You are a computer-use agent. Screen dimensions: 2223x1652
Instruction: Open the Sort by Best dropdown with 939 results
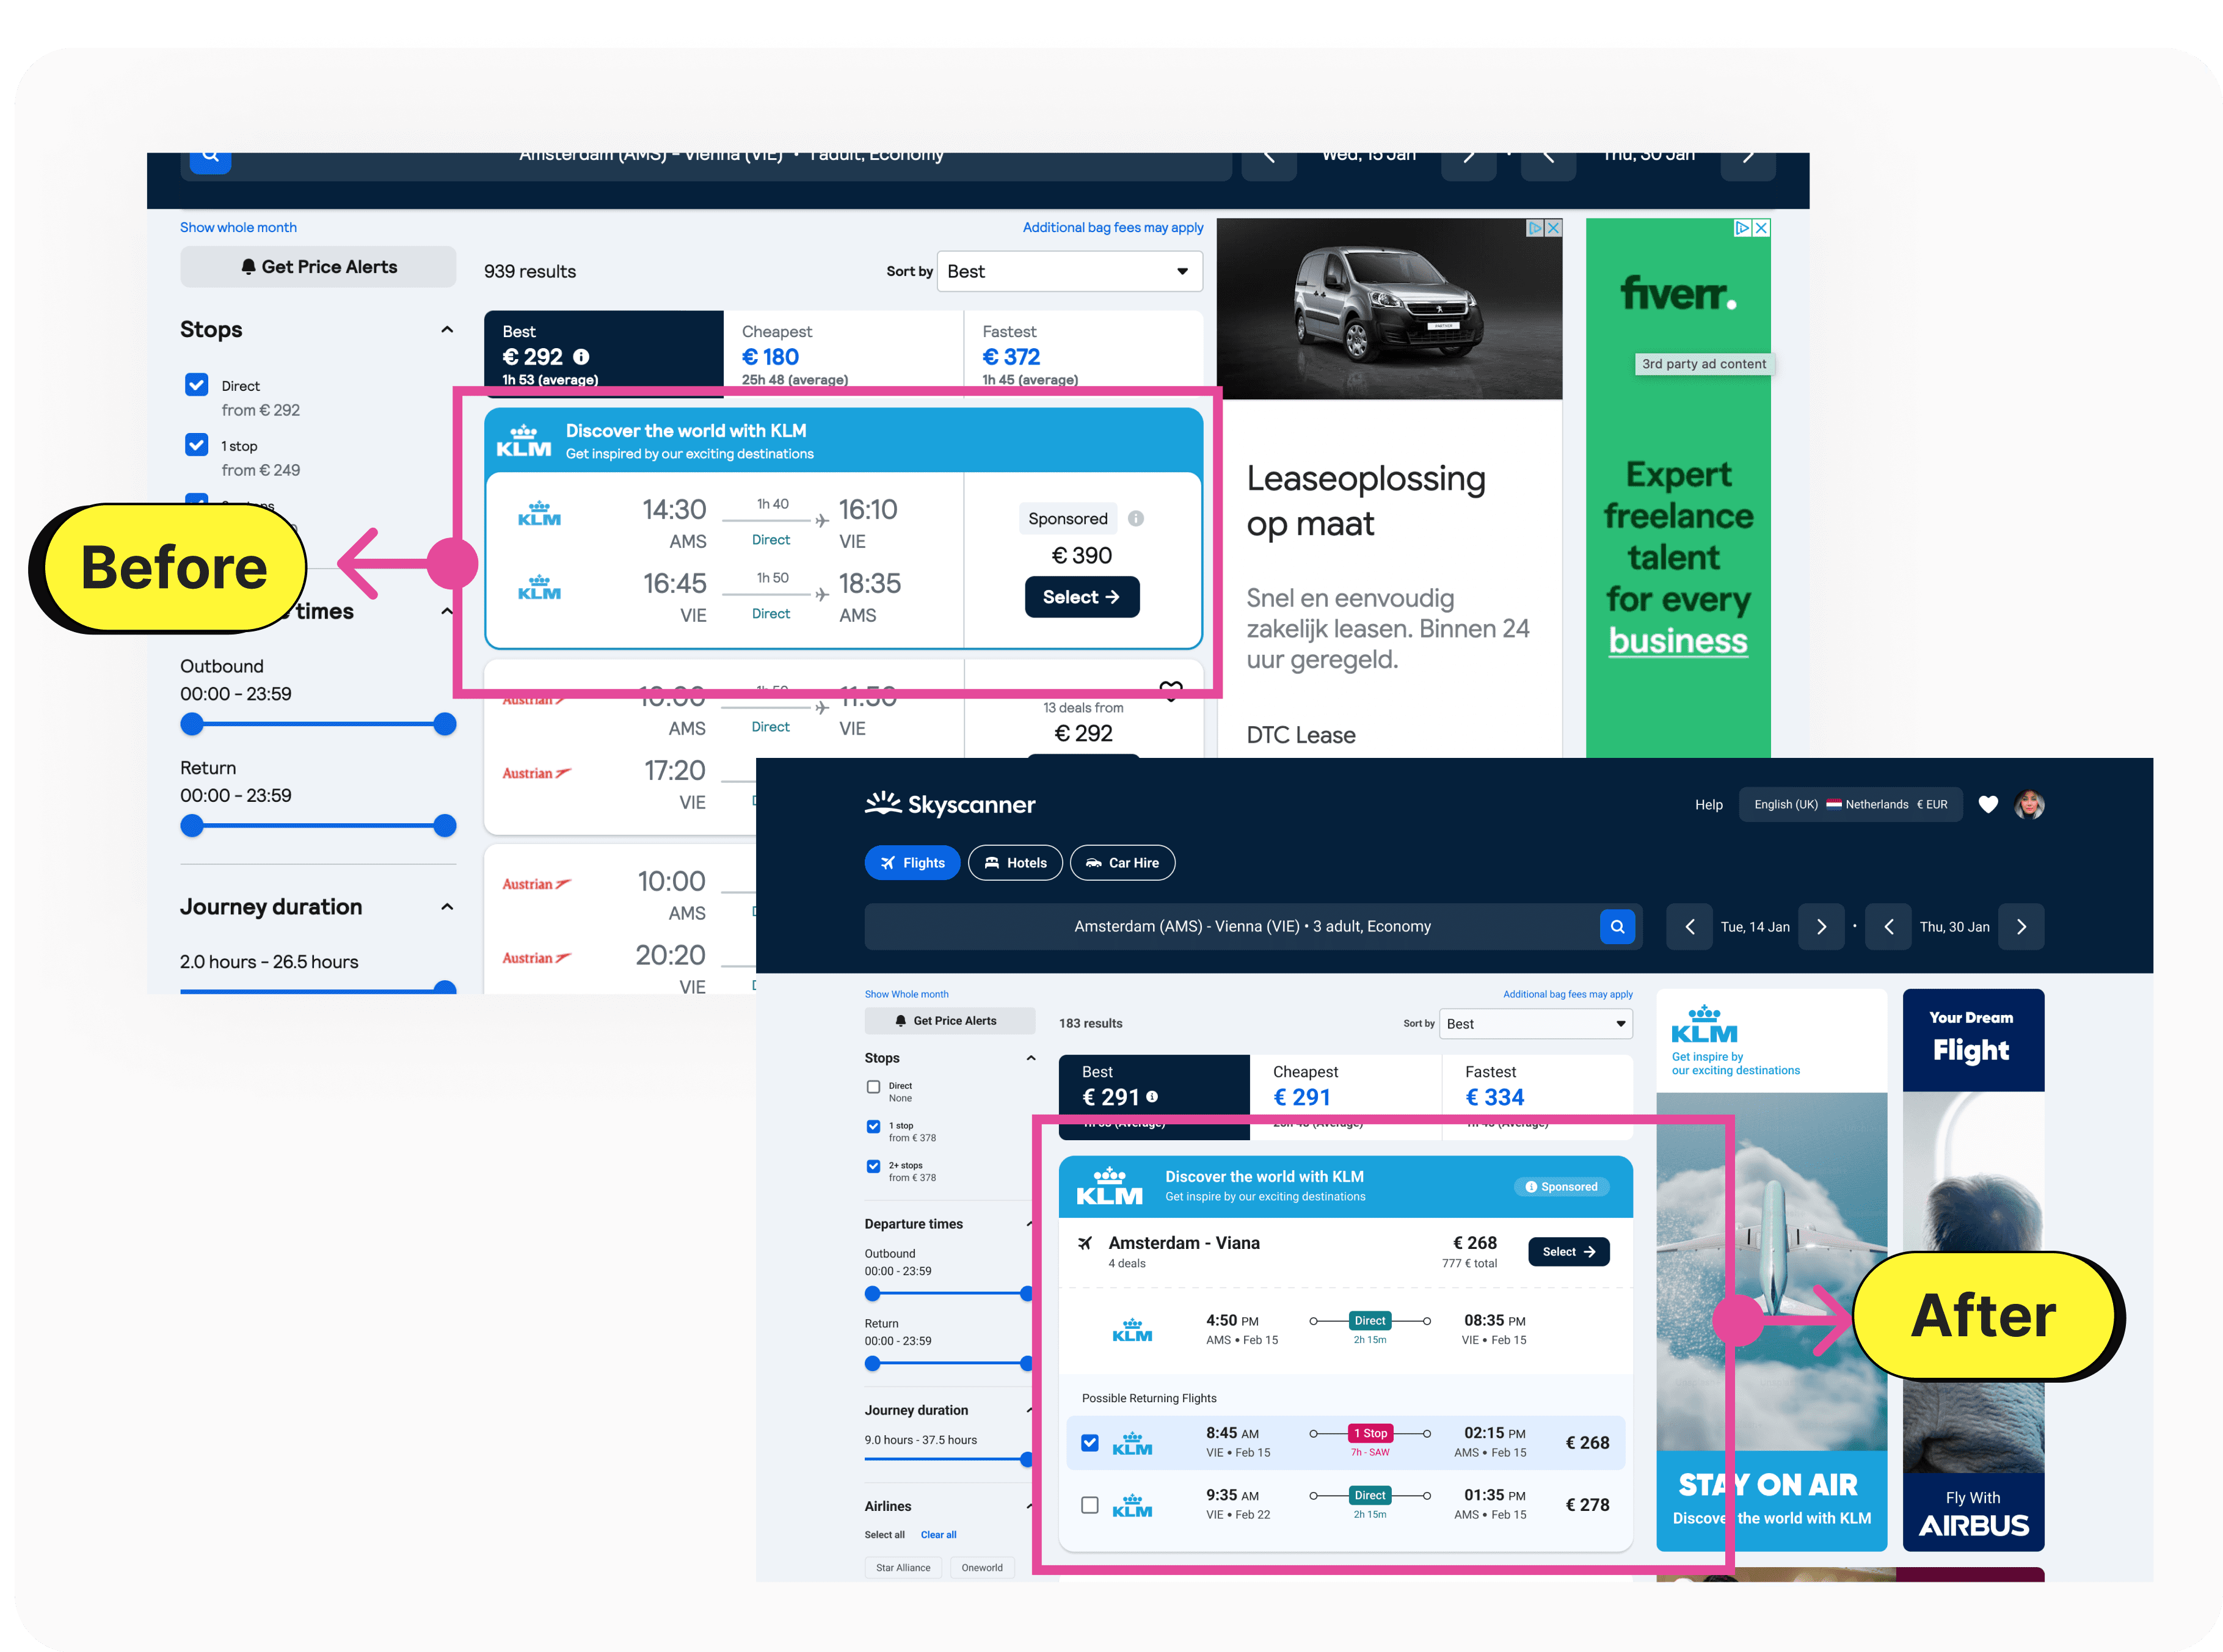tap(1069, 271)
